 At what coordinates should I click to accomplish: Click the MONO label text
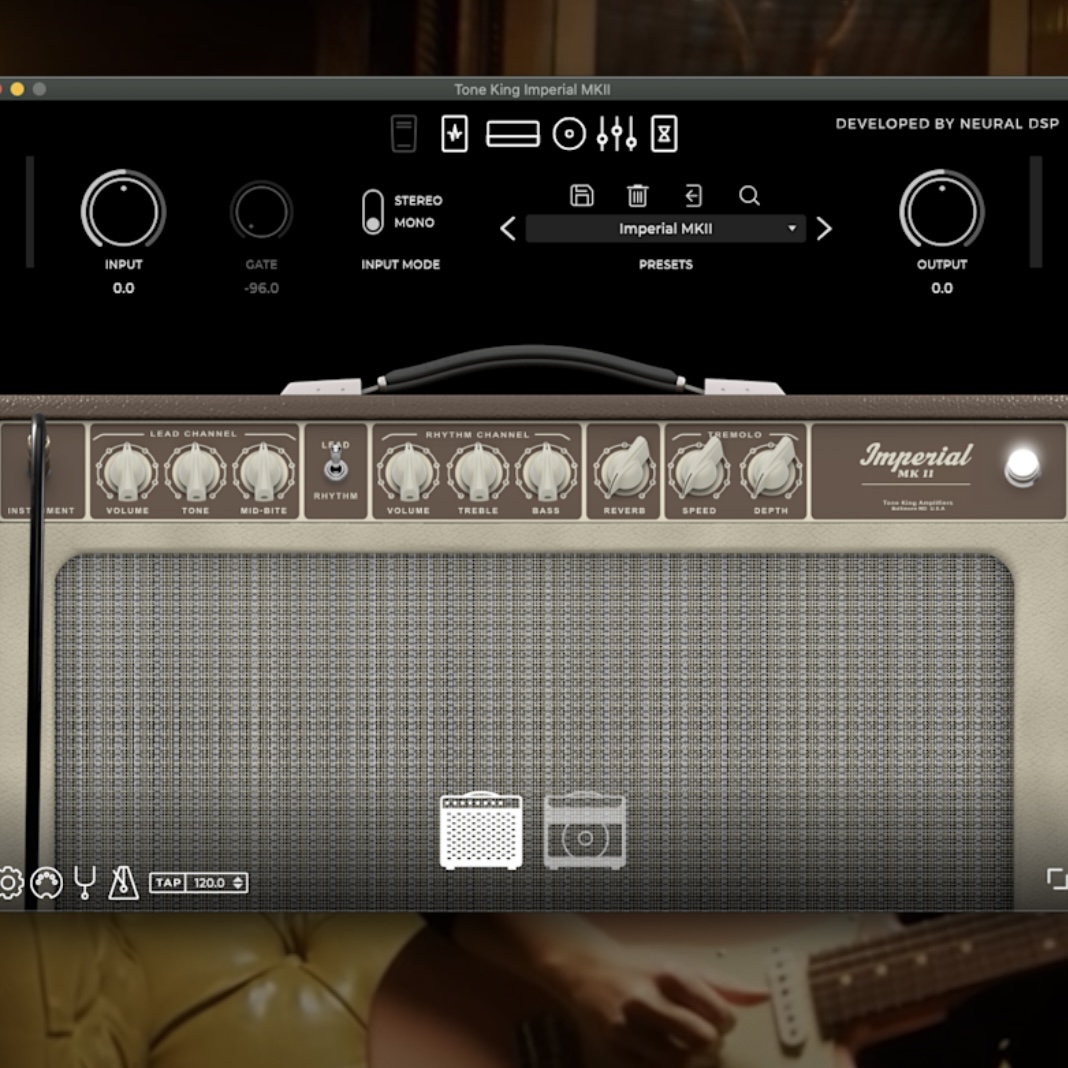[414, 223]
